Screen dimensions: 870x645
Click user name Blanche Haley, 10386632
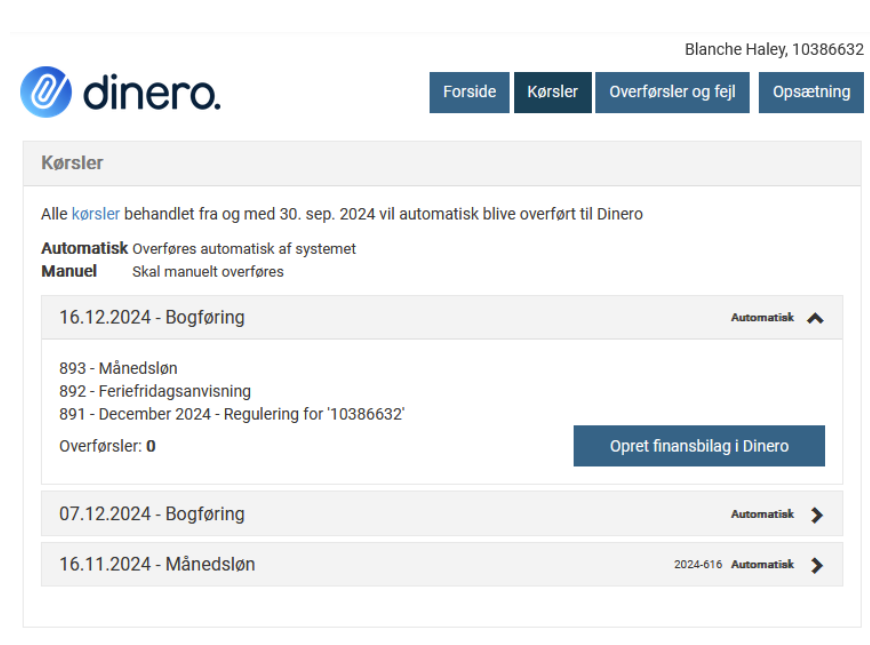(x=773, y=49)
